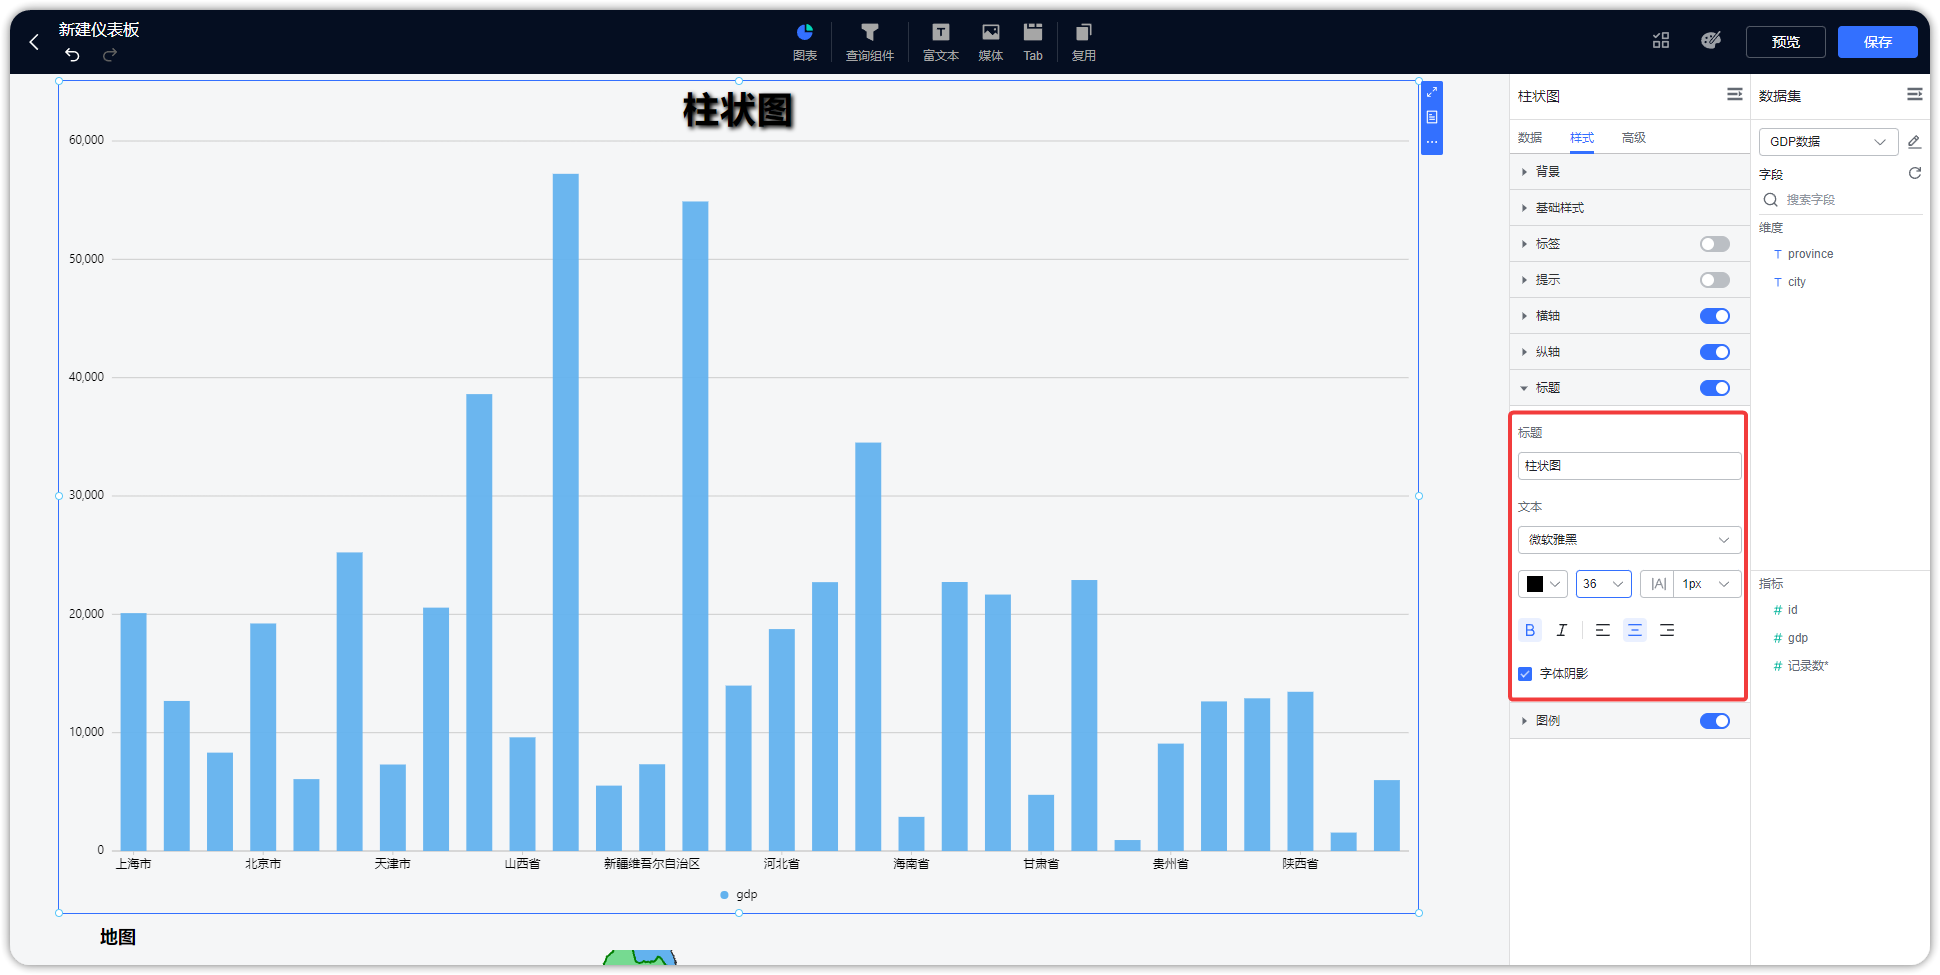1940x975 pixels.
Task: Disable the 横轴 x-axis switch
Action: [x=1715, y=316]
